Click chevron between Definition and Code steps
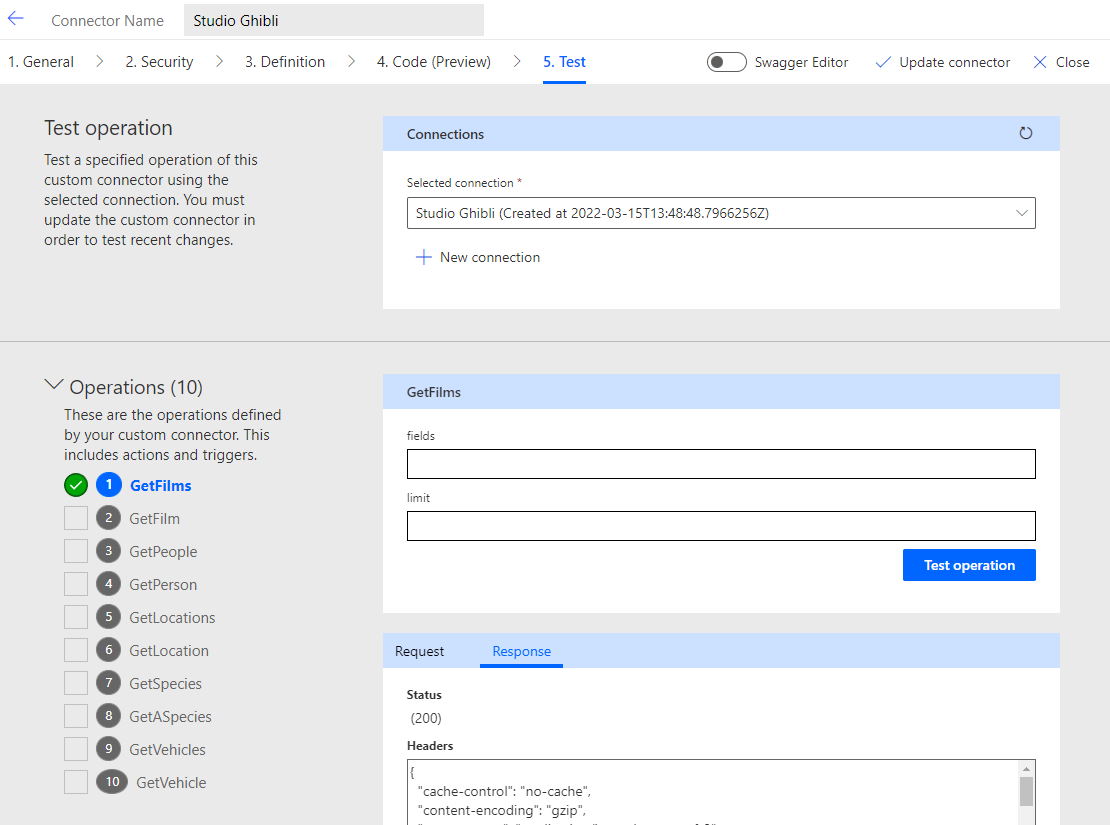Screen dimensions: 1110x825 click(x=351, y=62)
